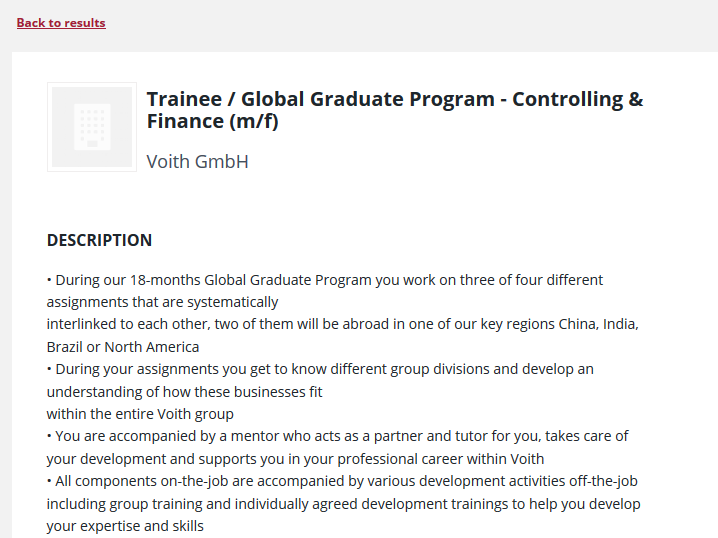Click the company logo placeholder image

(92, 127)
